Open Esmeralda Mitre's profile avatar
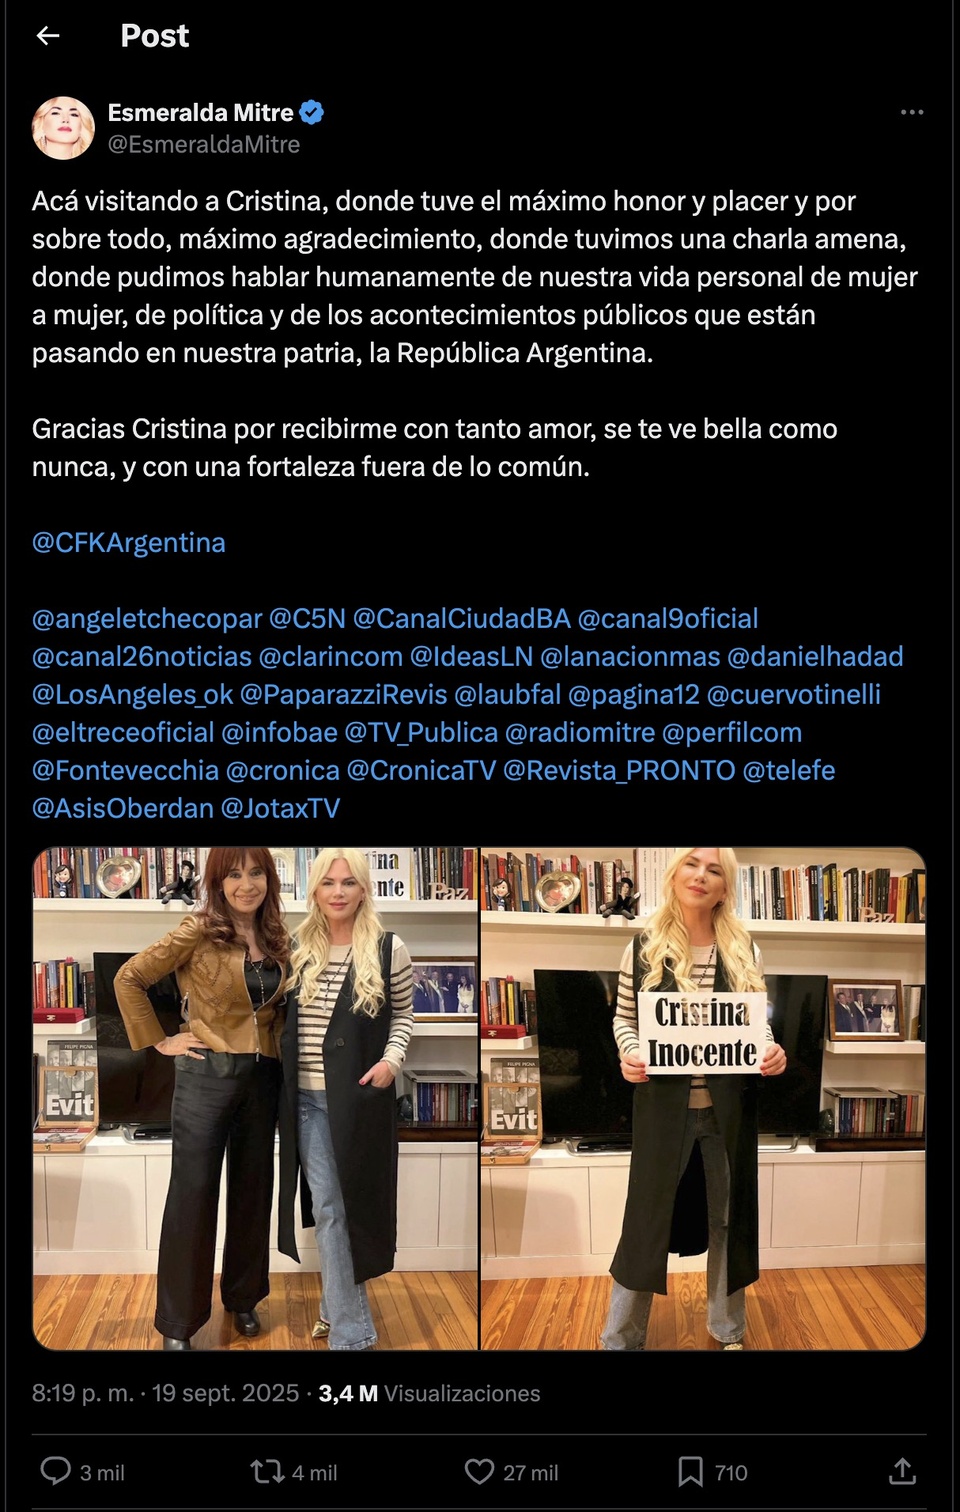 63,128
